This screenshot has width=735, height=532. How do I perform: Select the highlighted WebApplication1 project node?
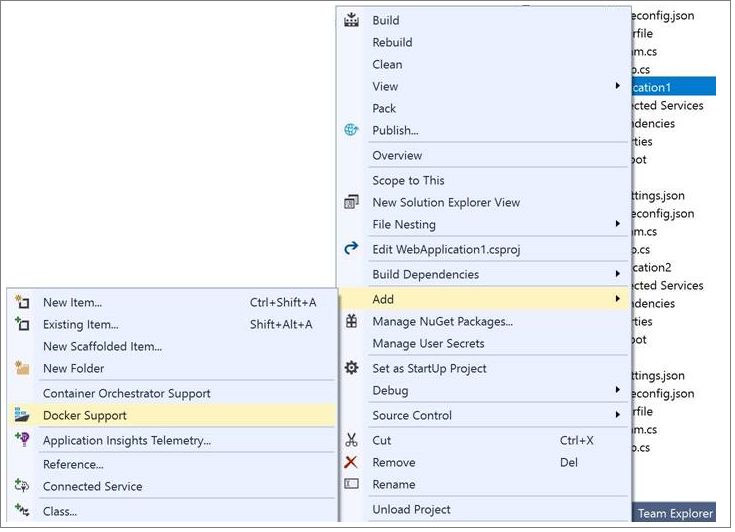pyautogui.click(x=668, y=87)
